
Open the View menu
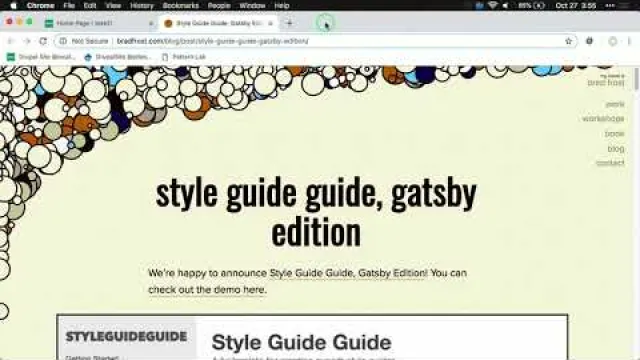click(113, 6)
